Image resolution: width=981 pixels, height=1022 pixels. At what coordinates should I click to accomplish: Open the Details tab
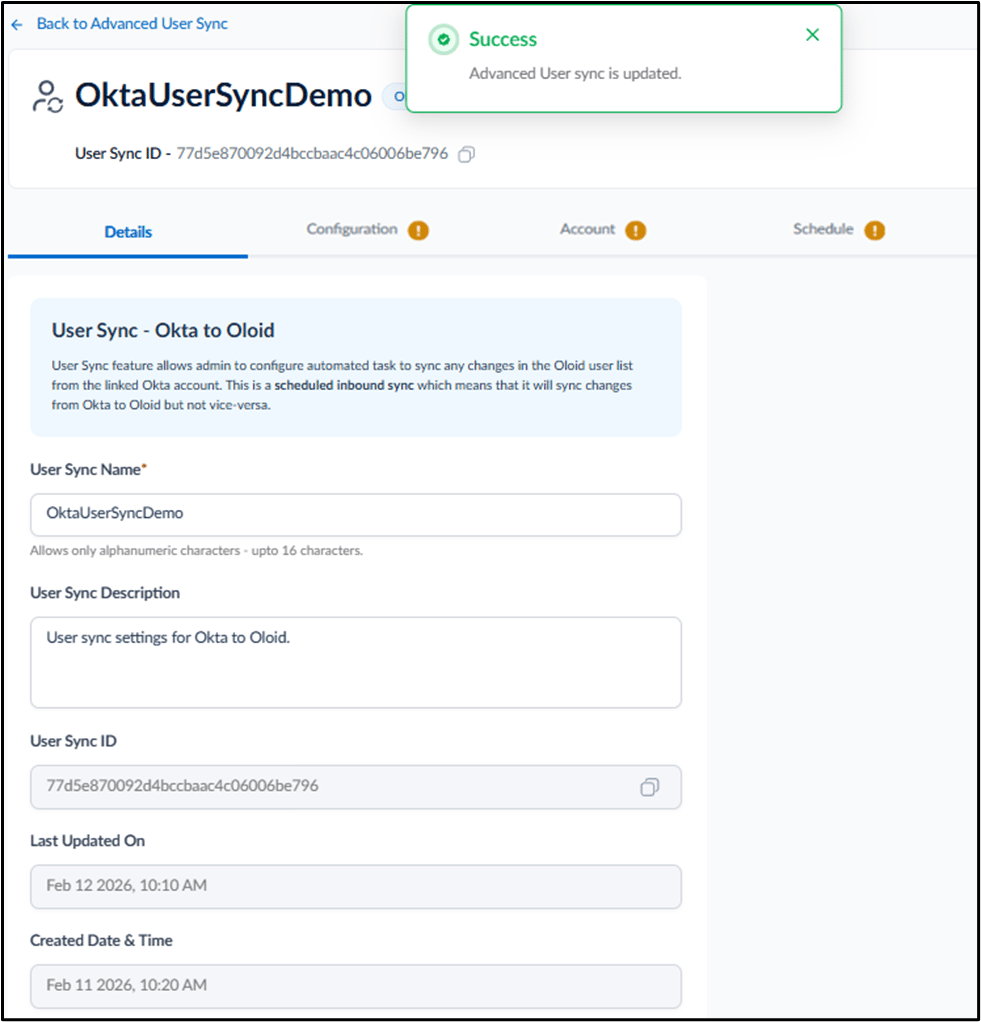click(x=128, y=232)
